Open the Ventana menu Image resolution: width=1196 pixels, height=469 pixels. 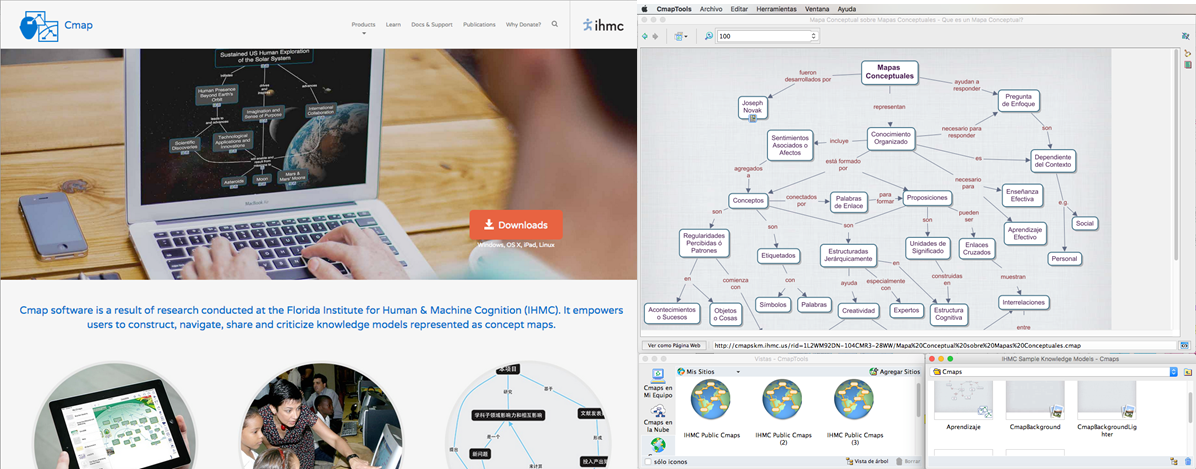click(x=818, y=8)
